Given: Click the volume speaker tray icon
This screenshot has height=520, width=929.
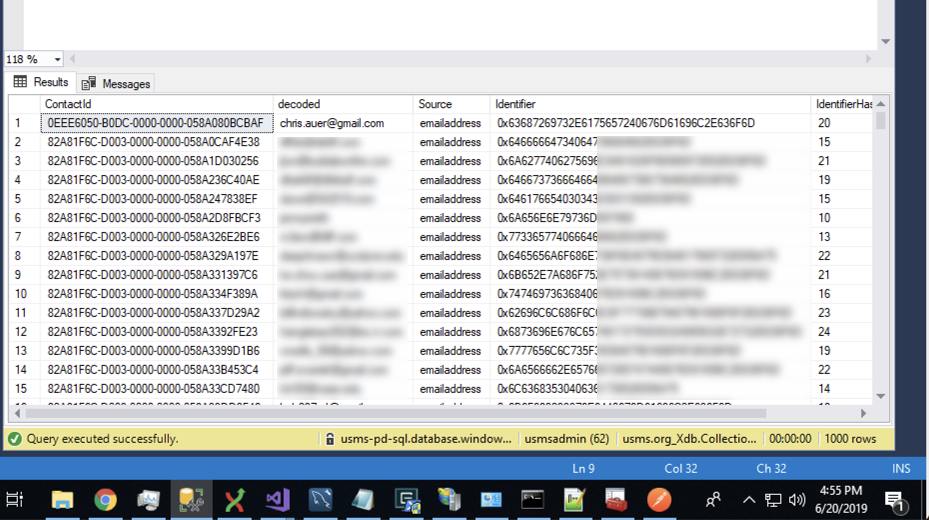Looking at the screenshot, I should (797, 499).
